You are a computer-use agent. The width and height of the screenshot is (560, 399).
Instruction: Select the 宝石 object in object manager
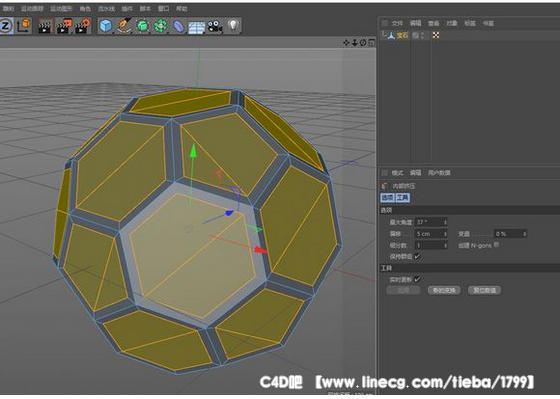(402, 35)
